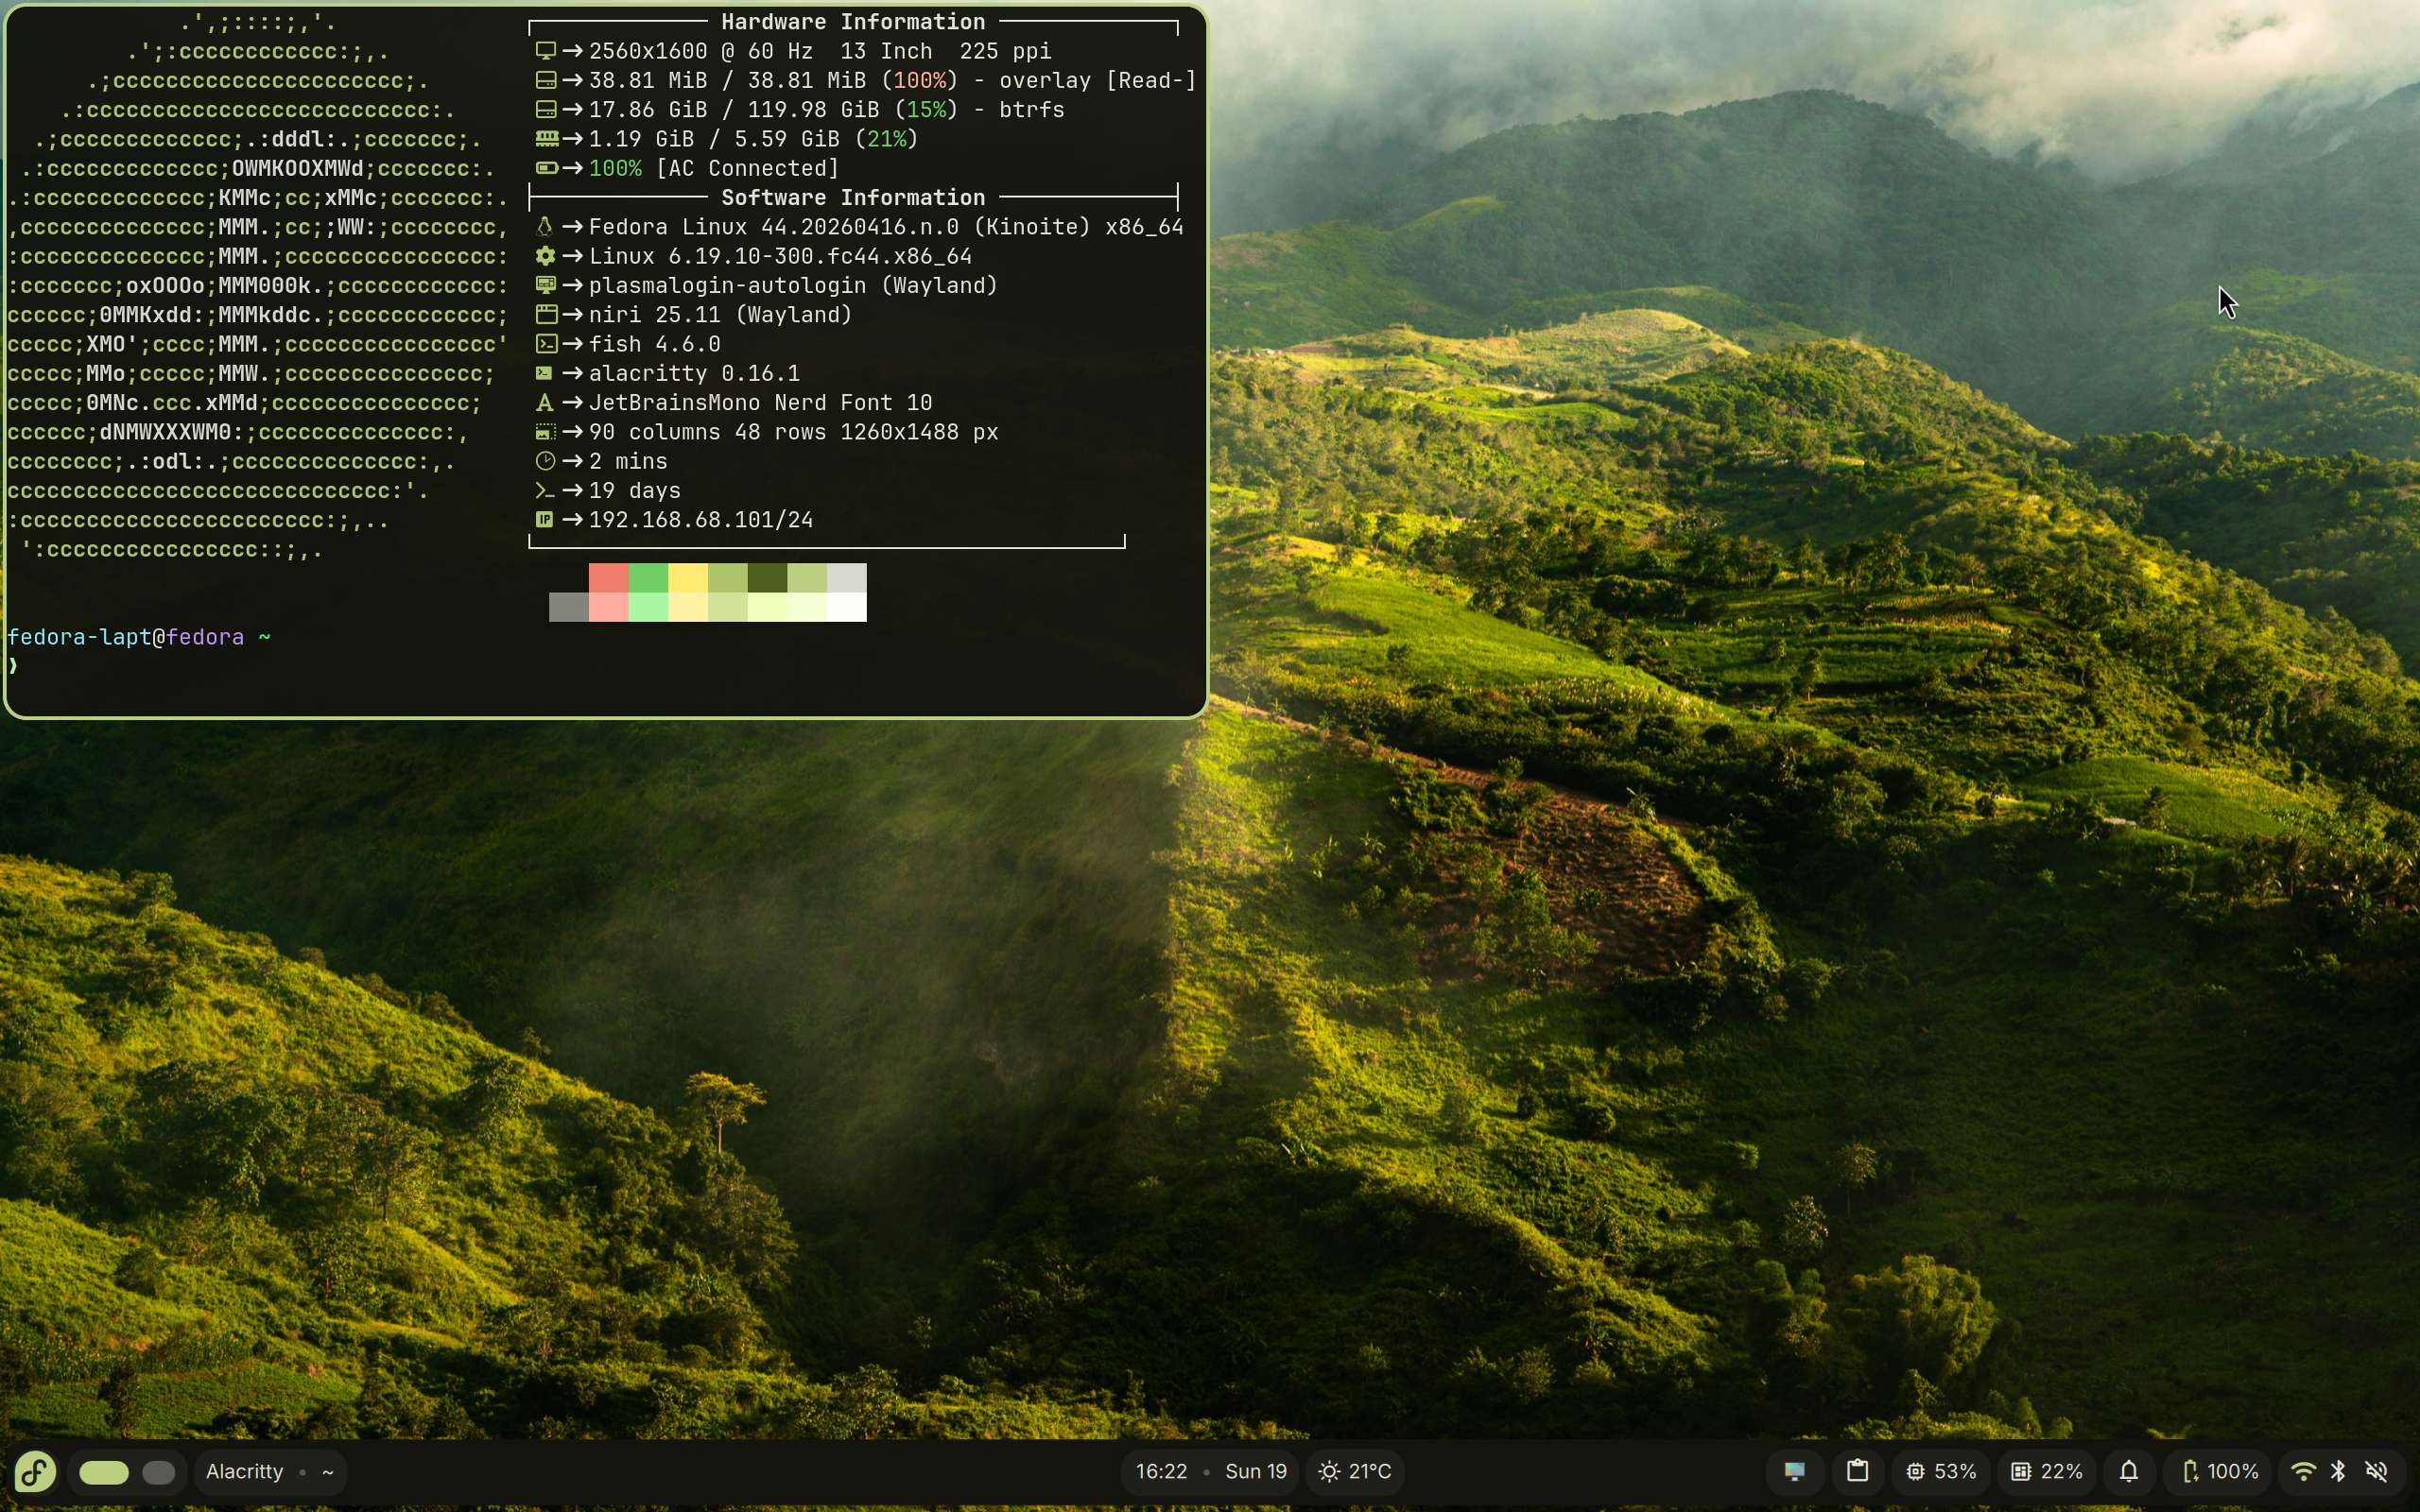Open the Fedora launcher icon in the bar
This screenshot has width=2420, height=1512.
point(35,1471)
